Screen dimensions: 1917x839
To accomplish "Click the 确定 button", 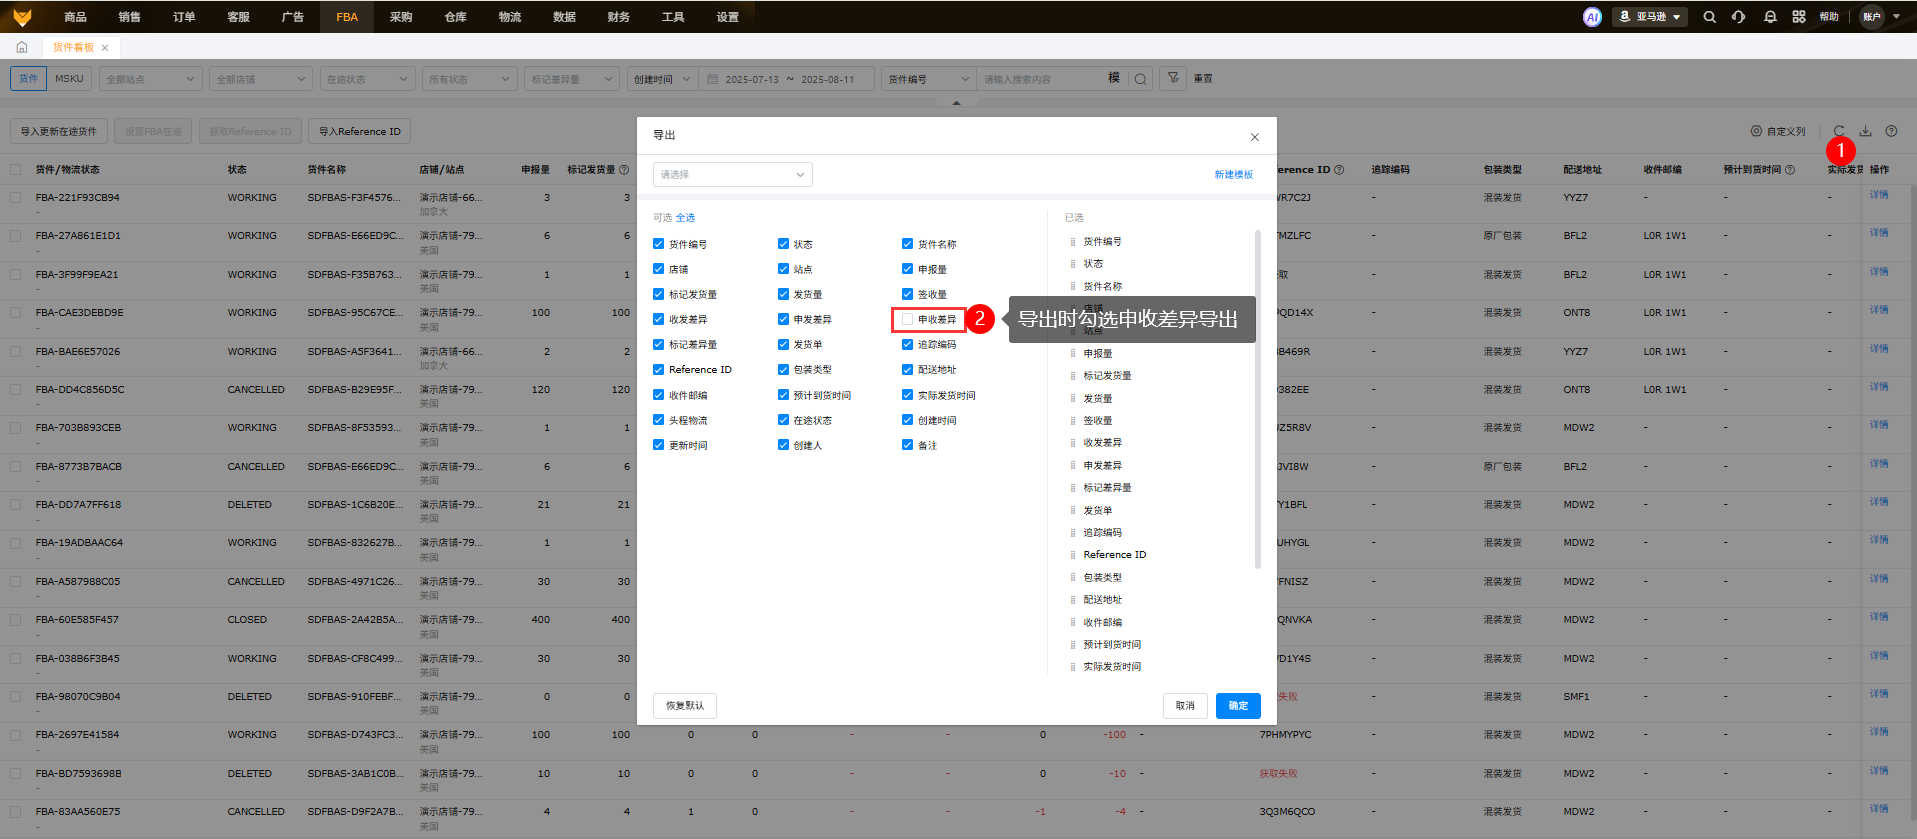I will click(1238, 706).
